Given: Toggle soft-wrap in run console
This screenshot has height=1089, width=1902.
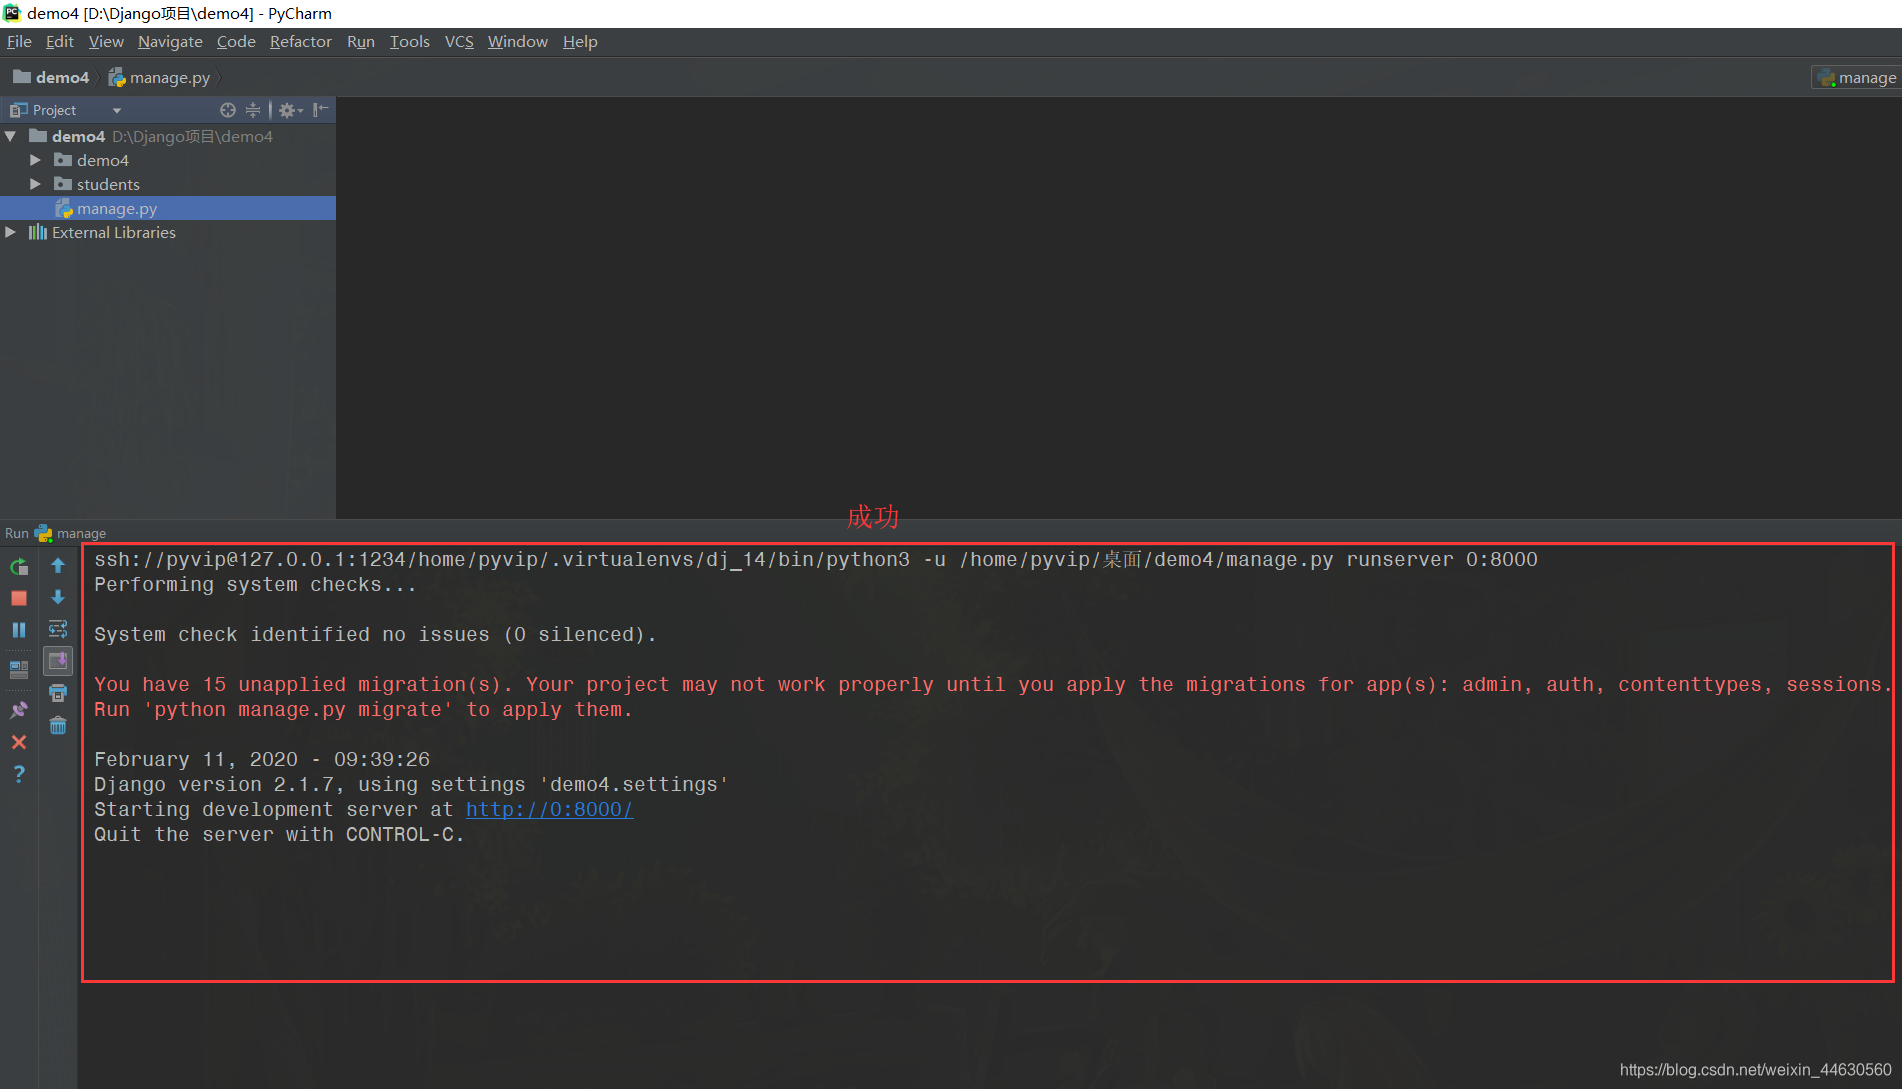Looking at the screenshot, I should [58, 629].
